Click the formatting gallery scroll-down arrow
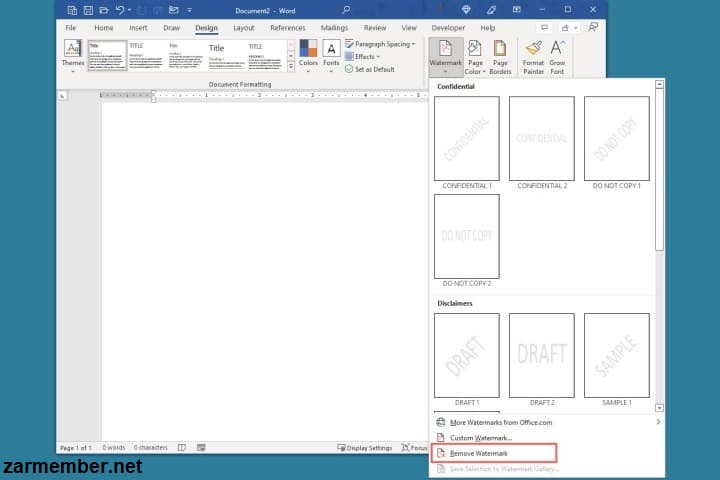 pos(291,56)
